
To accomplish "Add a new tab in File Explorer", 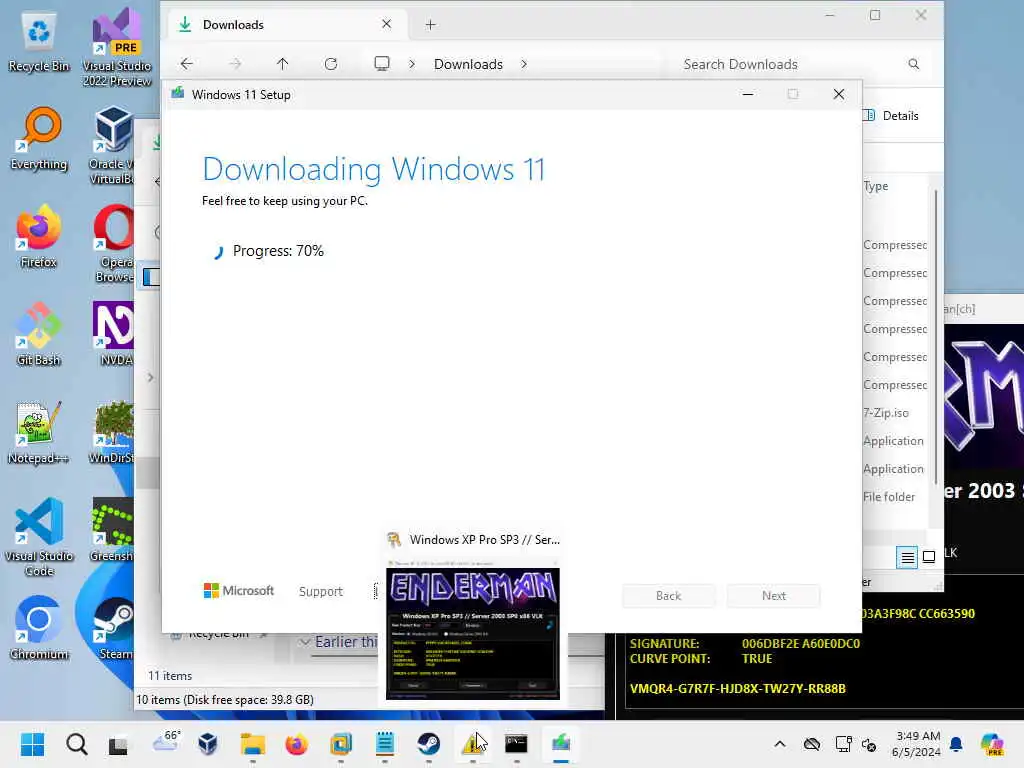I will (x=430, y=25).
